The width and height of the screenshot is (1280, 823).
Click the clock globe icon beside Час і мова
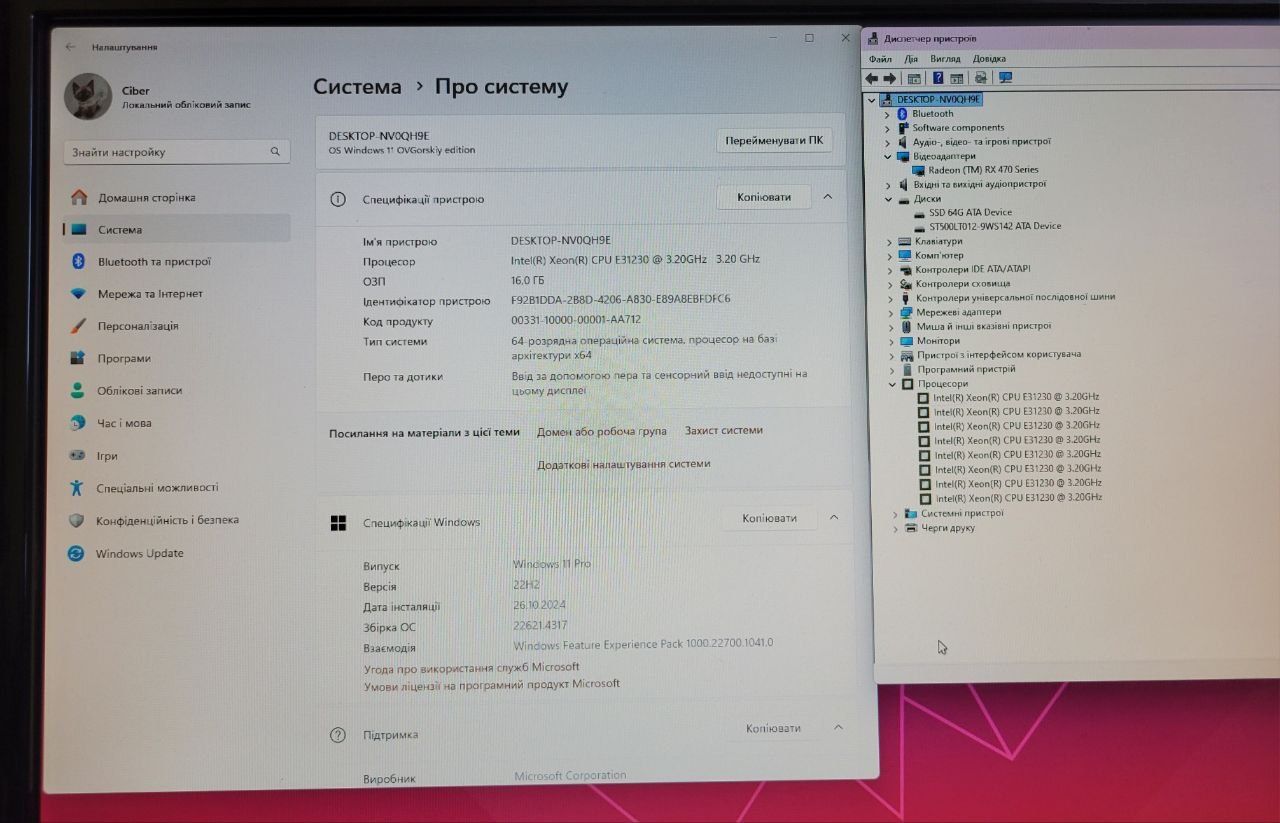(77, 423)
